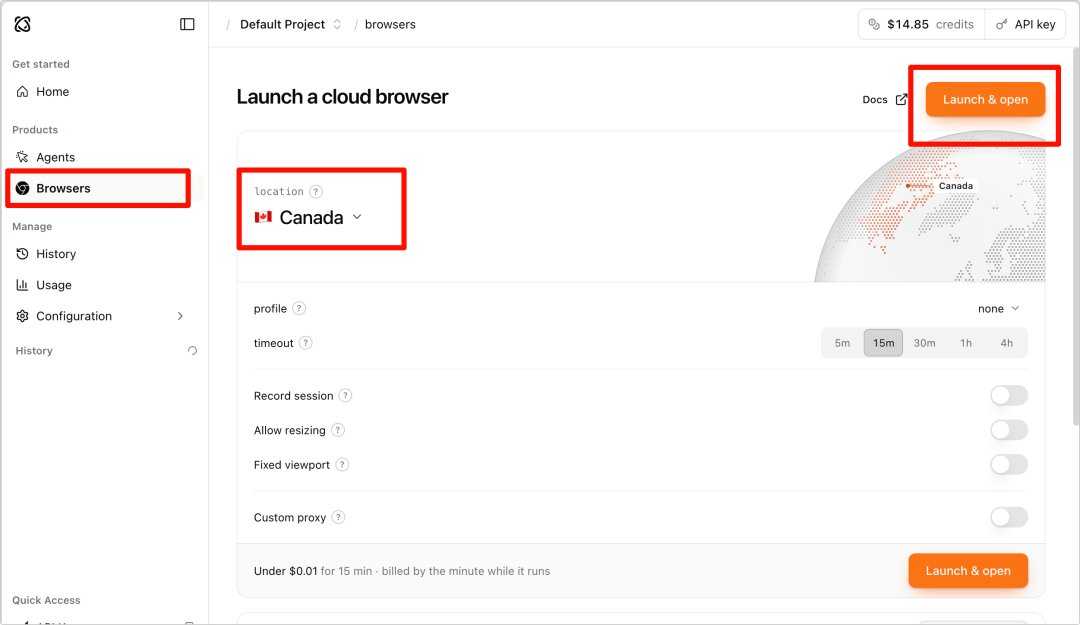Refresh the sidebar History list
Viewport: 1080px width, 625px height.
(192, 350)
